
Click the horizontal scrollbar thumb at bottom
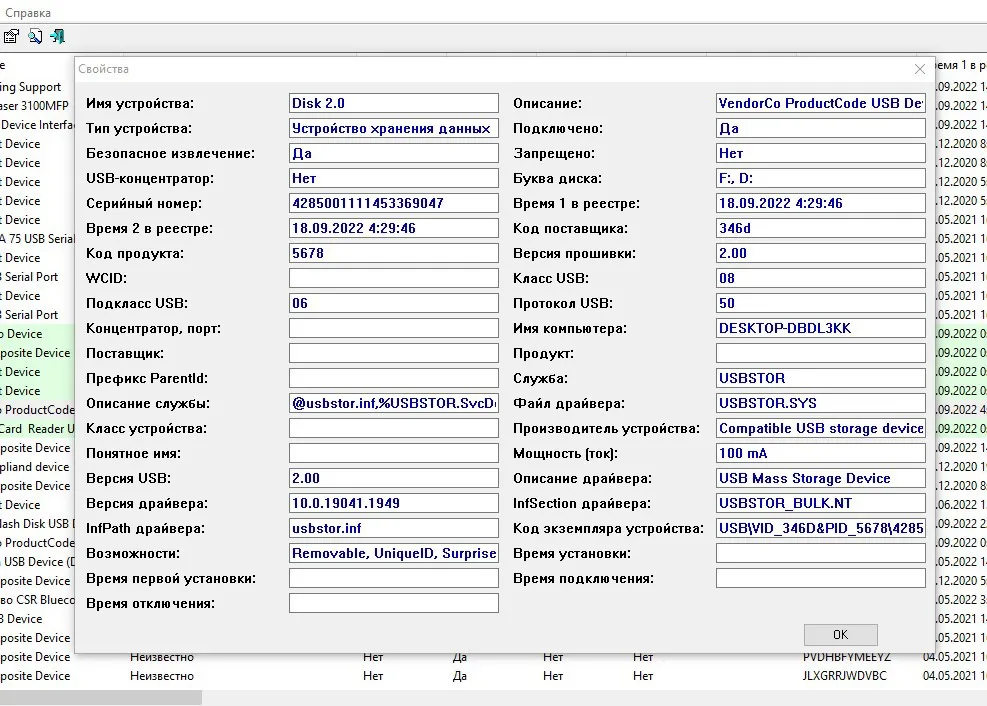[x=100, y=697]
